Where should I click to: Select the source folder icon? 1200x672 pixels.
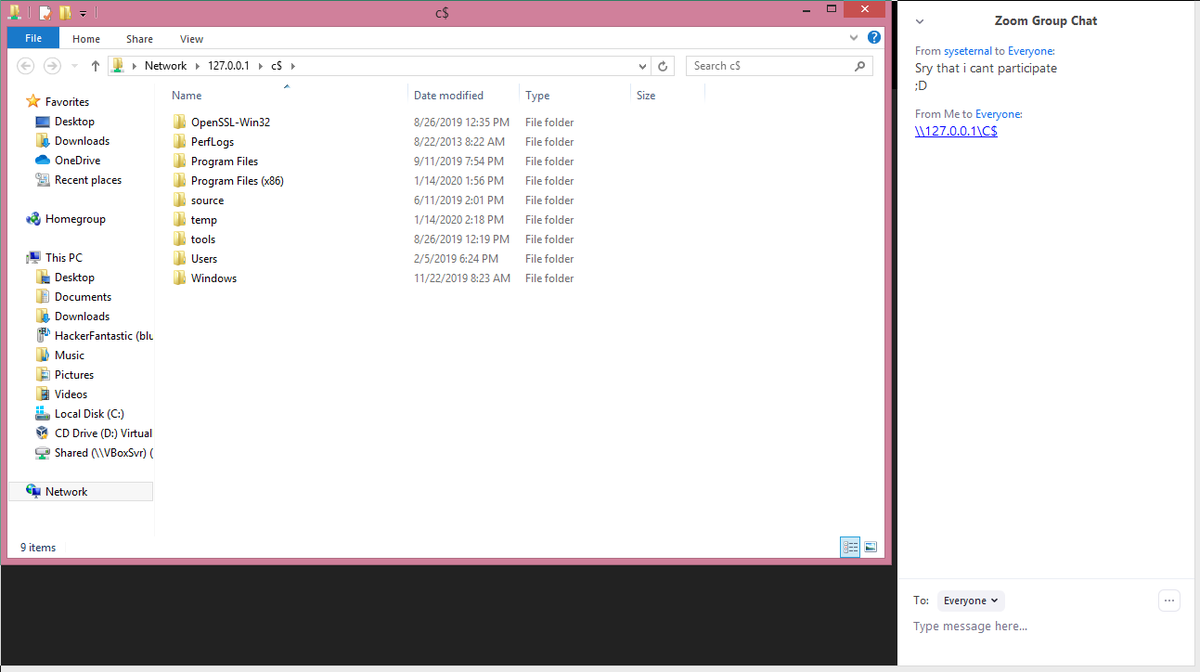click(180, 200)
